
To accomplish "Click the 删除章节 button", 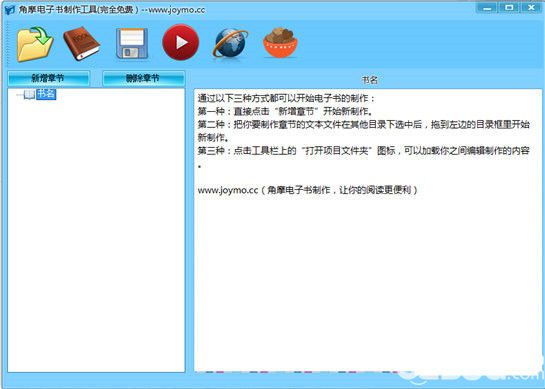I will (143, 78).
